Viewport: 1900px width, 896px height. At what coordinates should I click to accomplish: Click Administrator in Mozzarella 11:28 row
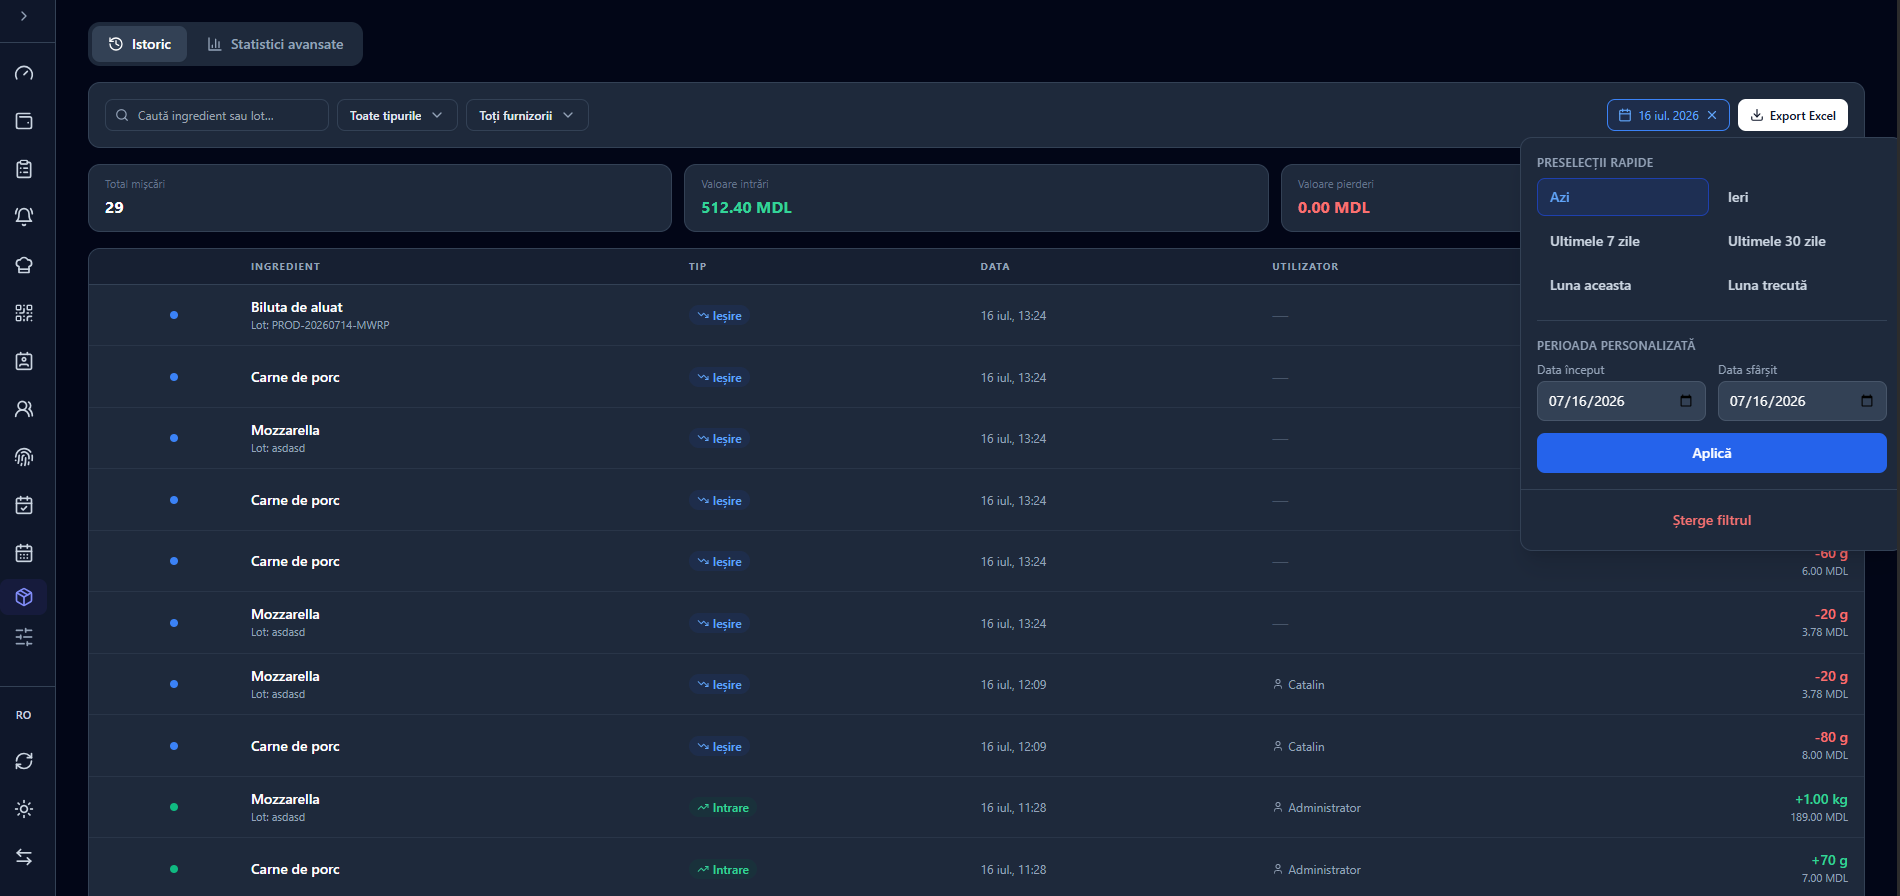click(x=1317, y=808)
